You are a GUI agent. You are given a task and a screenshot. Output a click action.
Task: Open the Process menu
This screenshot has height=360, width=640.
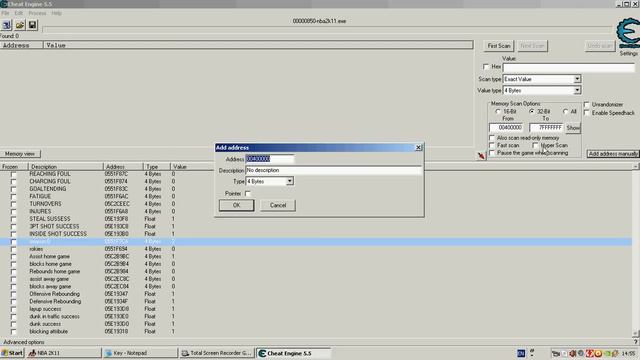click(37, 13)
